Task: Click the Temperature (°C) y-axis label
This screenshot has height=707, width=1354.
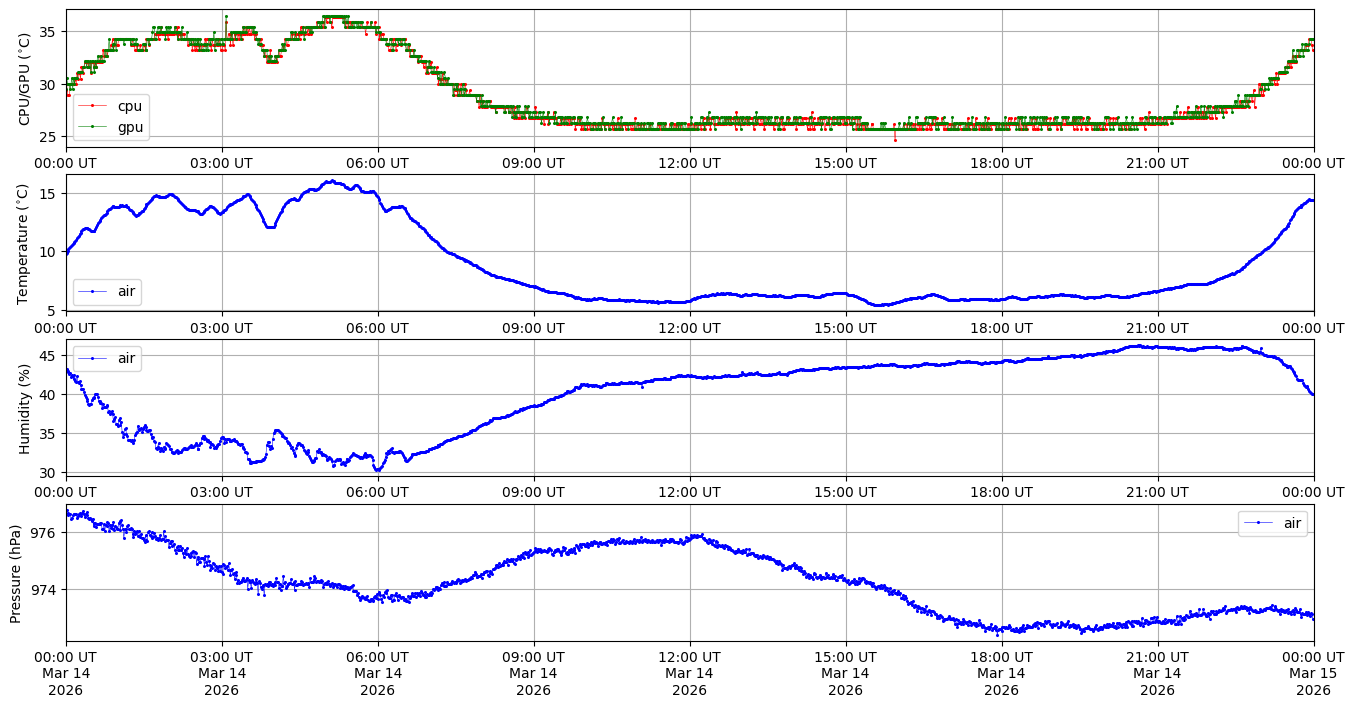Action: [x=25, y=243]
